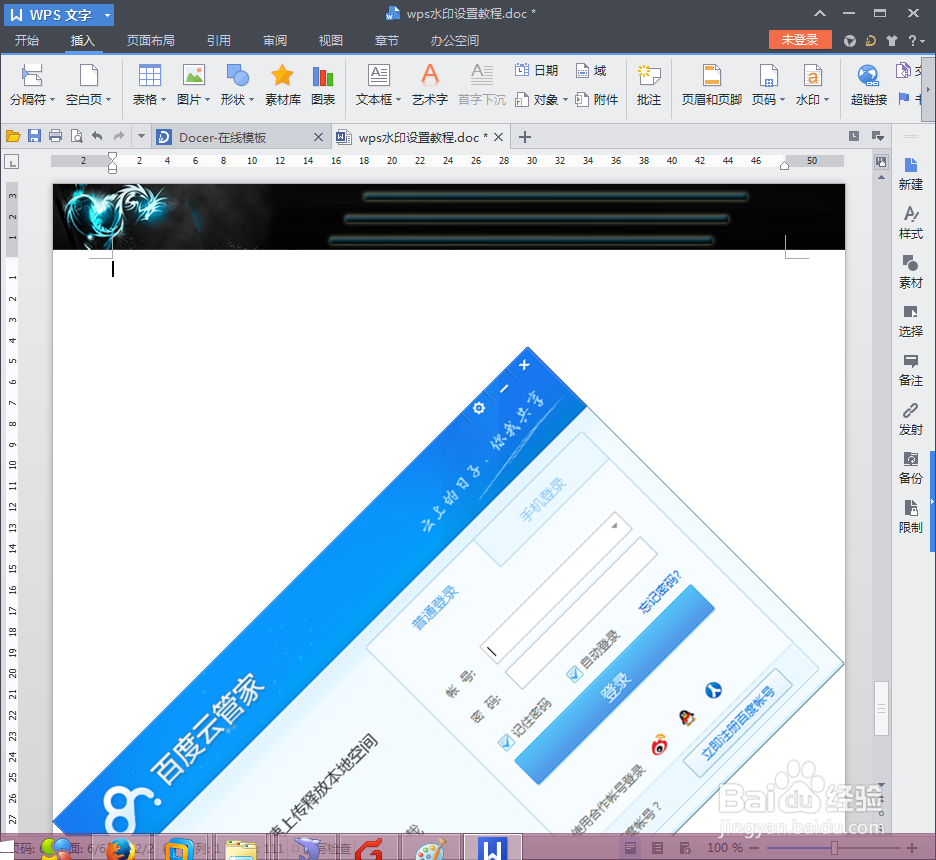Print document using printer icon
The height and width of the screenshot is (860, 936).
(56, 136)
